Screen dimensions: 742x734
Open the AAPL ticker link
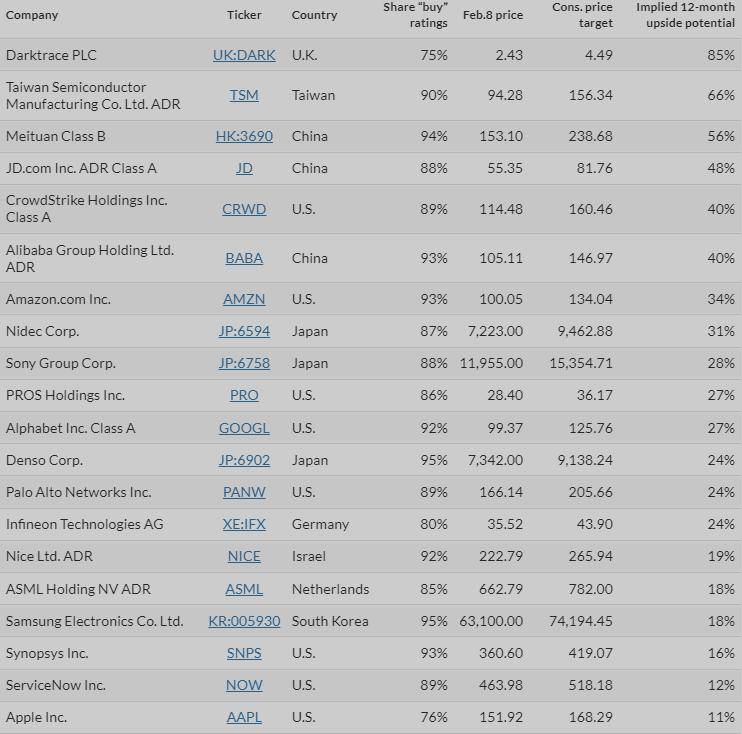pyautogui.click(x=244, y=717)
